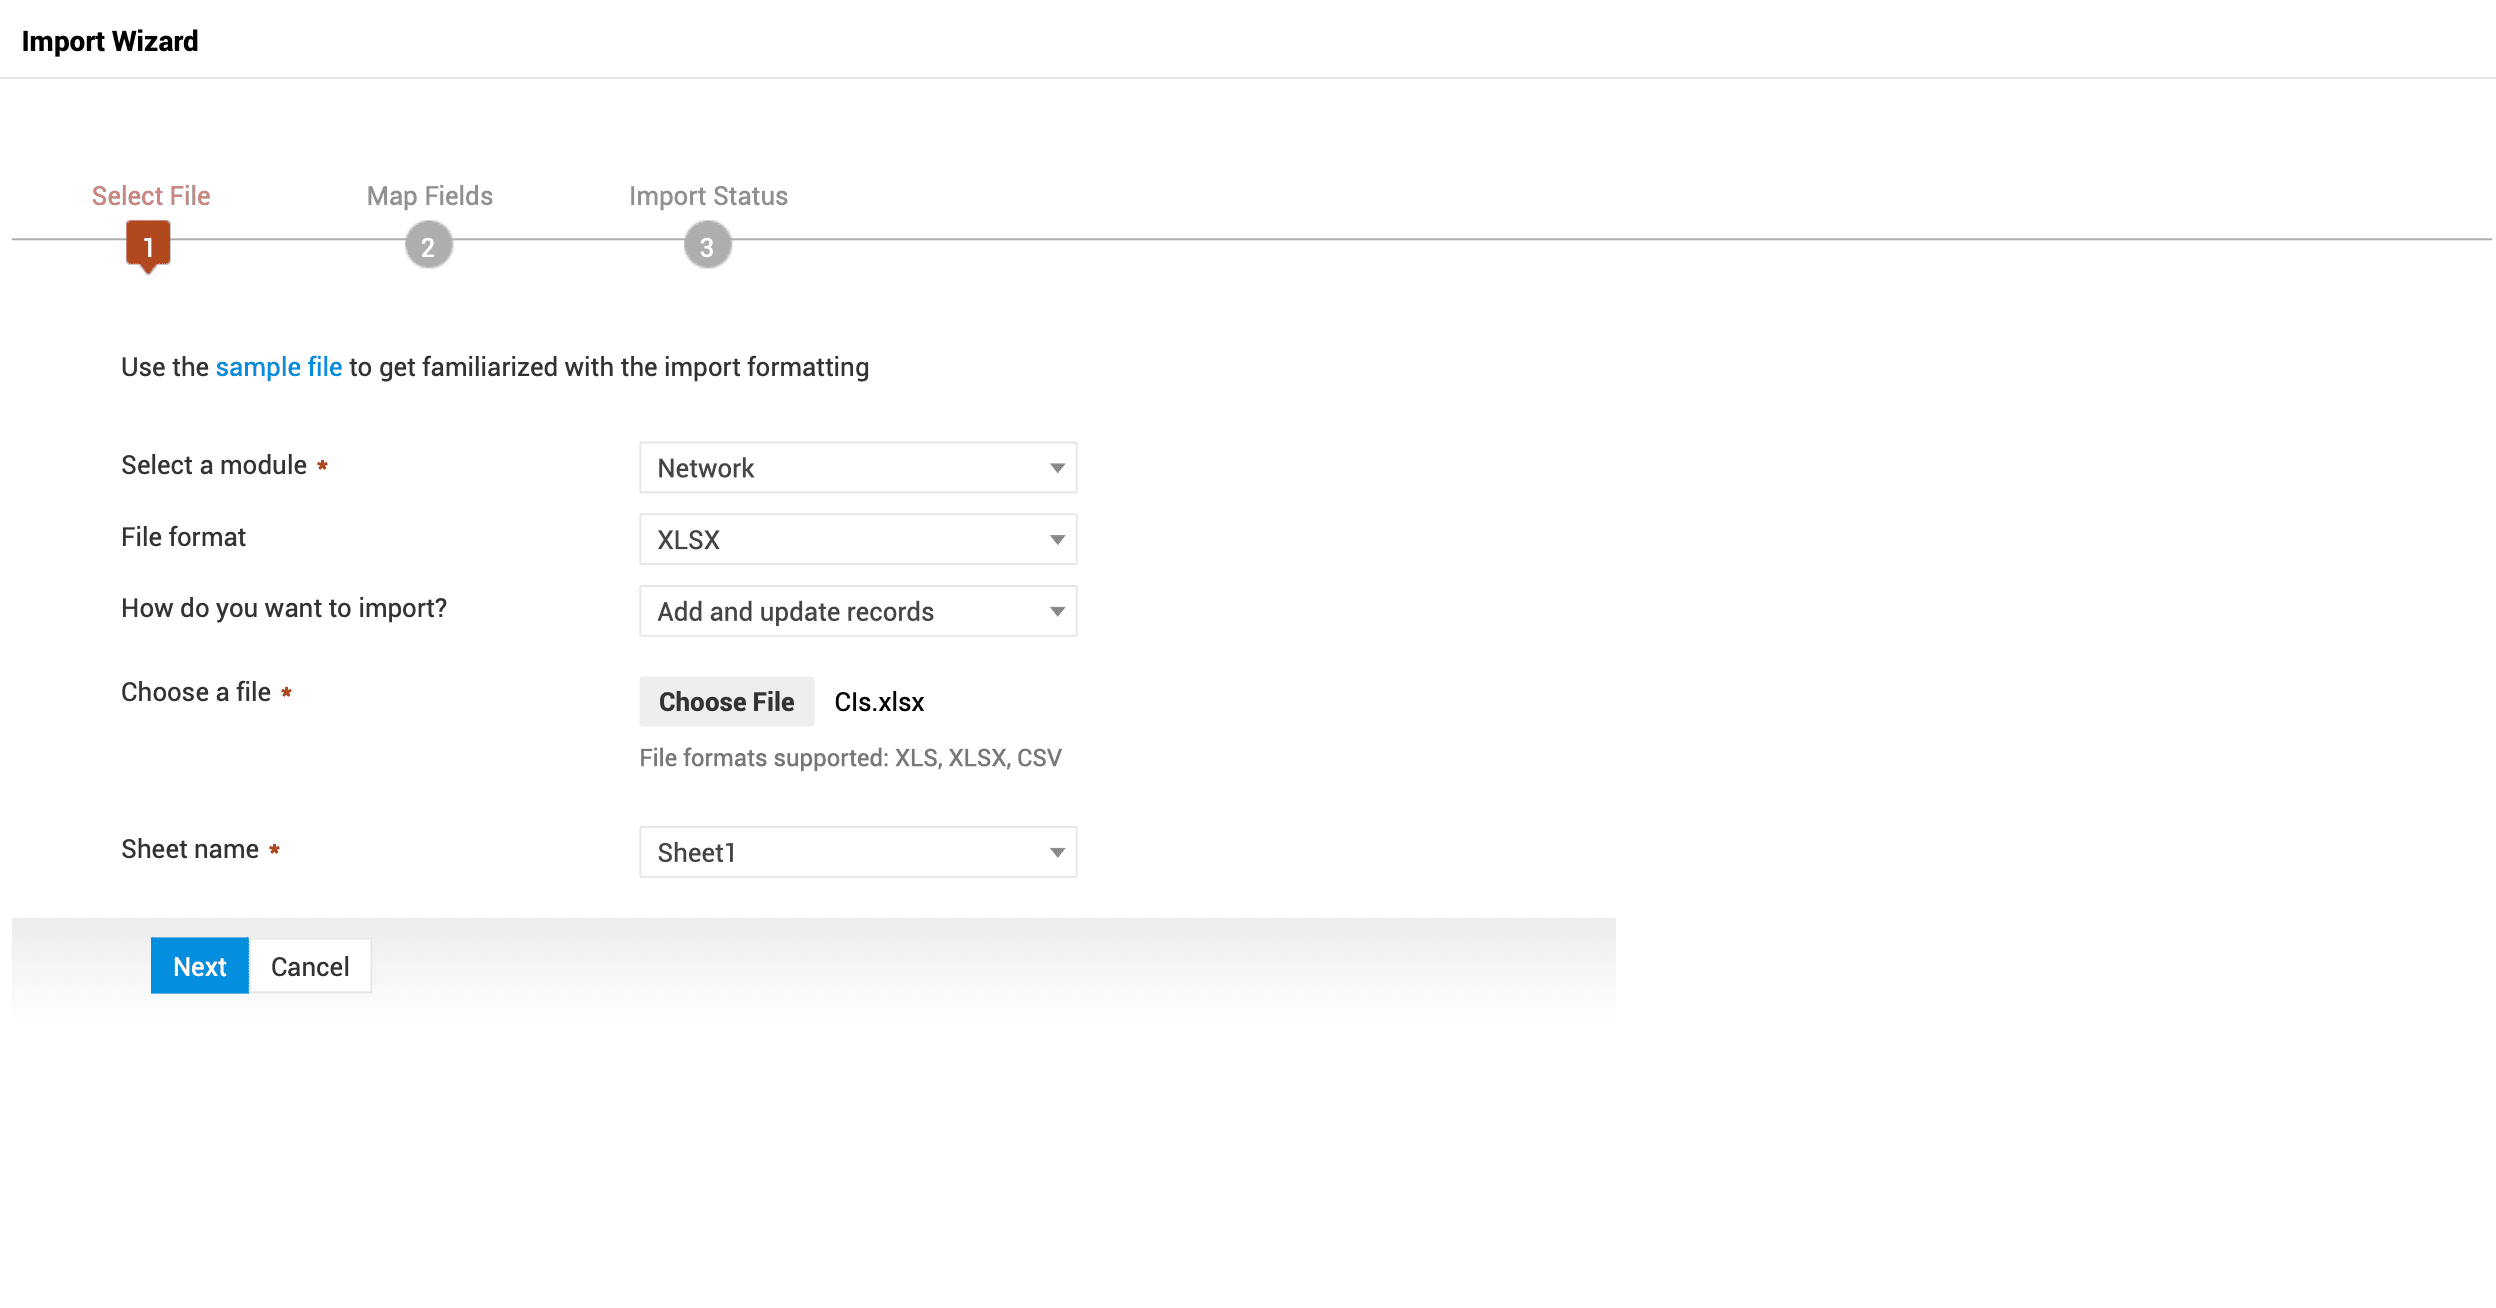Select the Import Status step label
Viewport: 2496px width, 1308px height.
pos(708,196)
